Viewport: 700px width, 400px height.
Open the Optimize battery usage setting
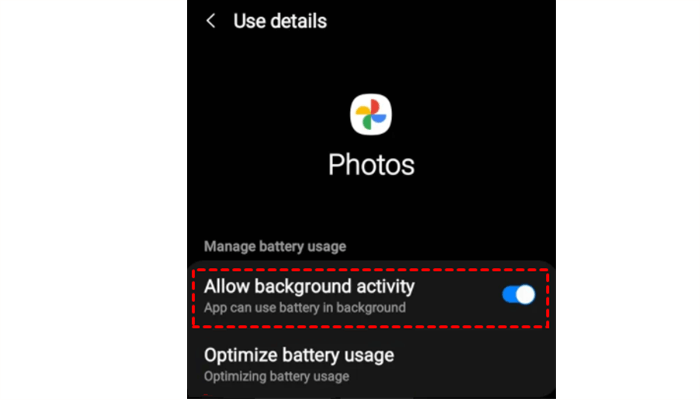click(x=371, y=365)
